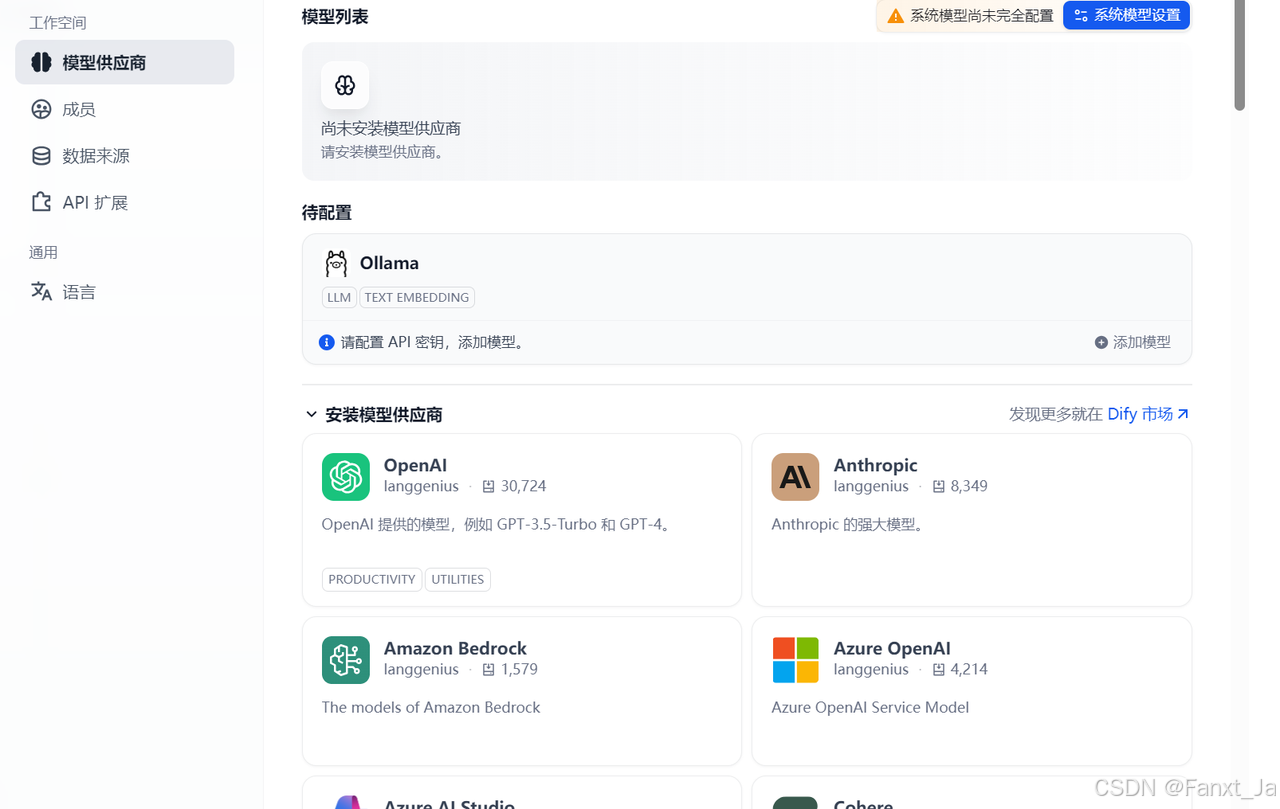The image size is (1280, 809).
Task: Click 系统模型尚未完全配置 warning text
Action: coord(981,16)
